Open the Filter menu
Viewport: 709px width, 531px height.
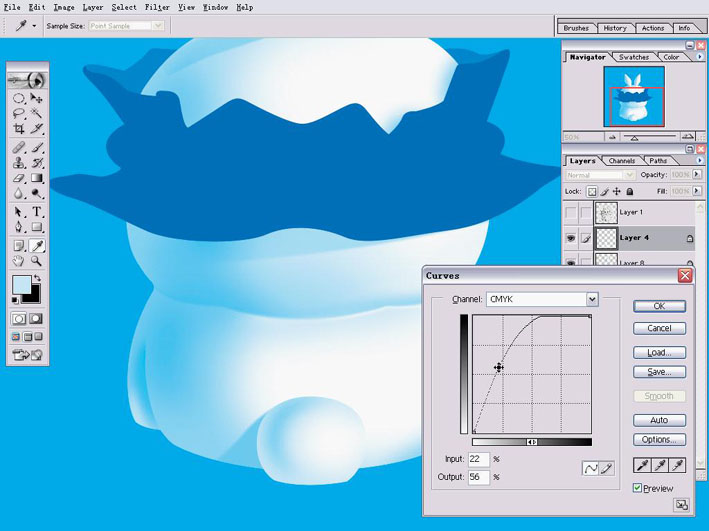pyautogui.click(x=157, y=7)
